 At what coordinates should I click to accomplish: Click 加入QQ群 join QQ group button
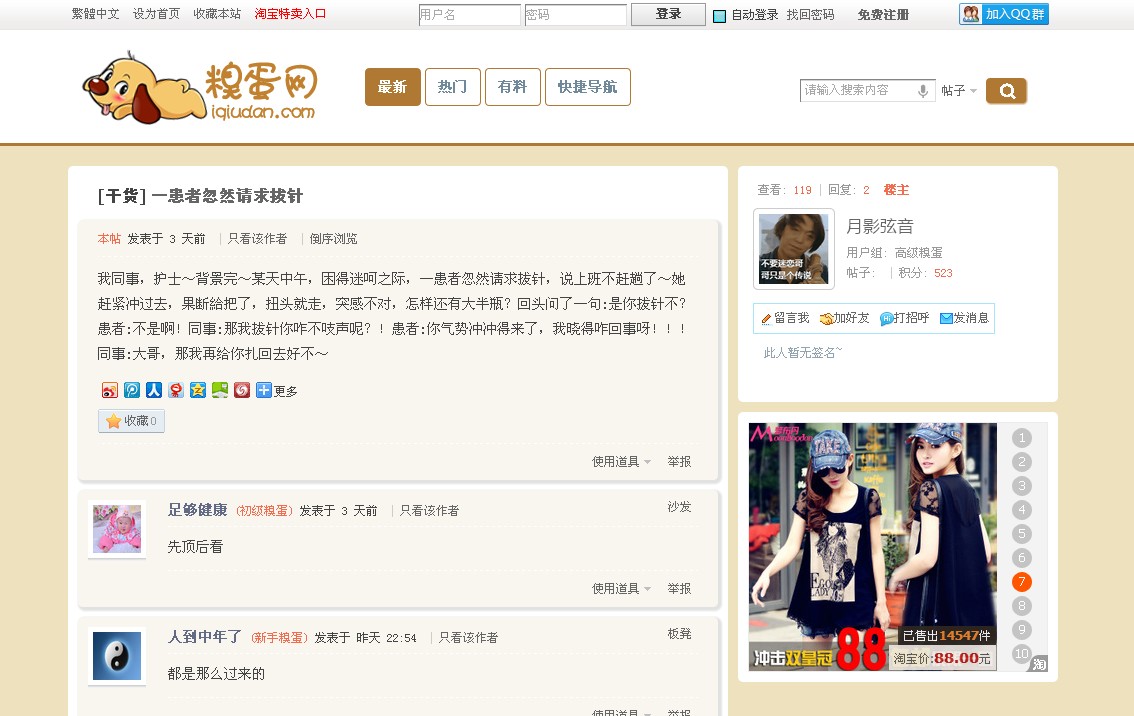tap(1004, 14)
